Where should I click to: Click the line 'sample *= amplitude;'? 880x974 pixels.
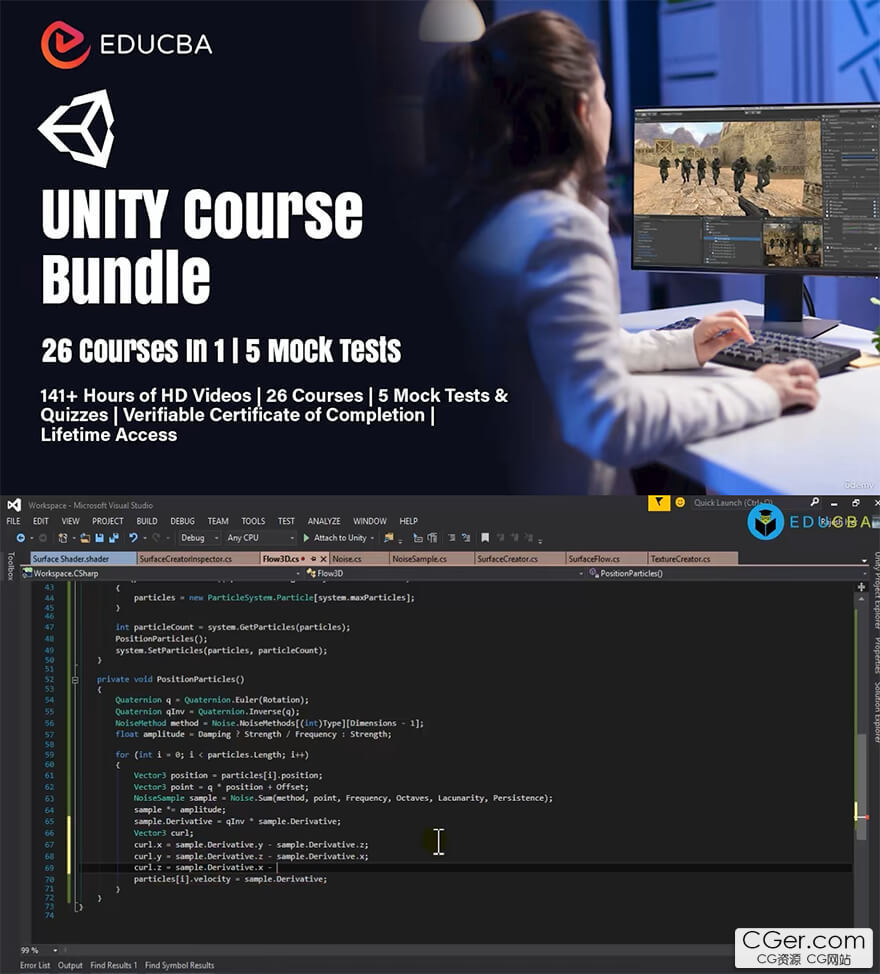point(179,810)
